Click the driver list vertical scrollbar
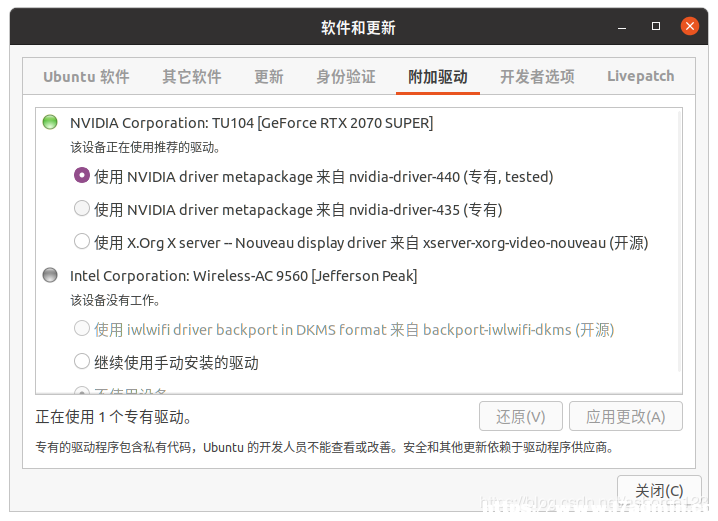The image size is (718, 521). [680, 241]
